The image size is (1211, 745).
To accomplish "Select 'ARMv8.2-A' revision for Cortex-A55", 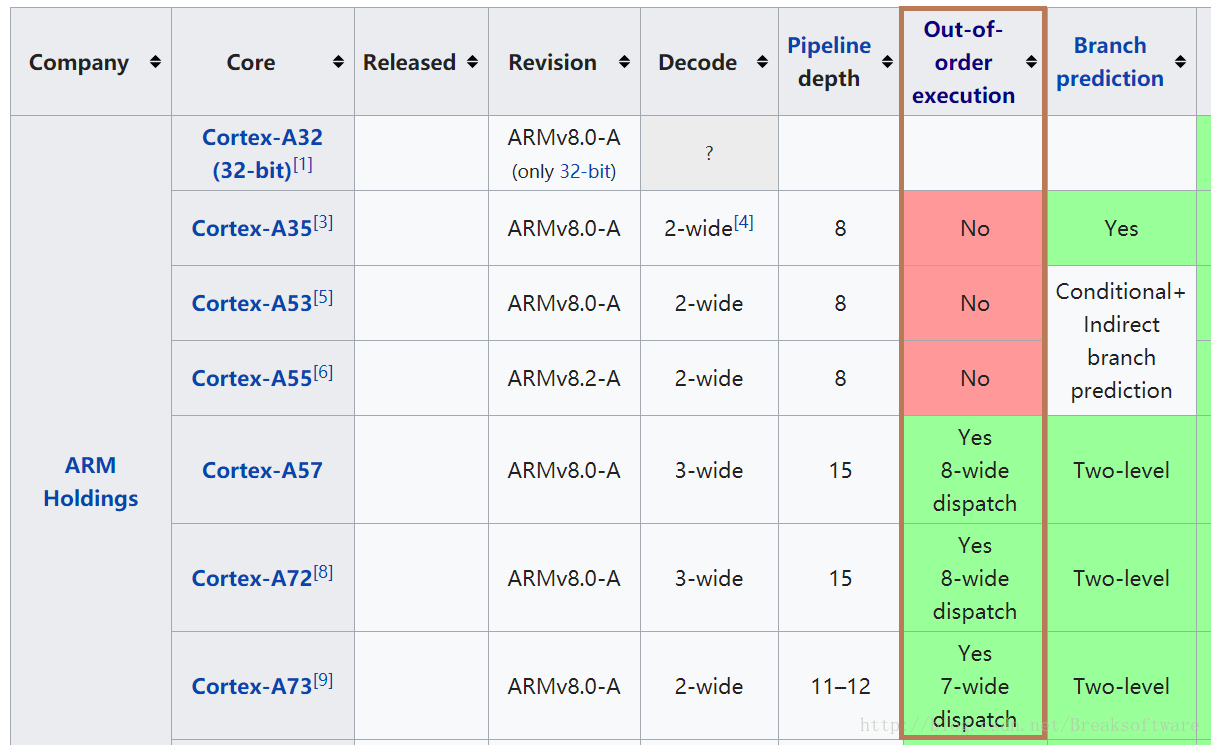I will coord(564,378).
